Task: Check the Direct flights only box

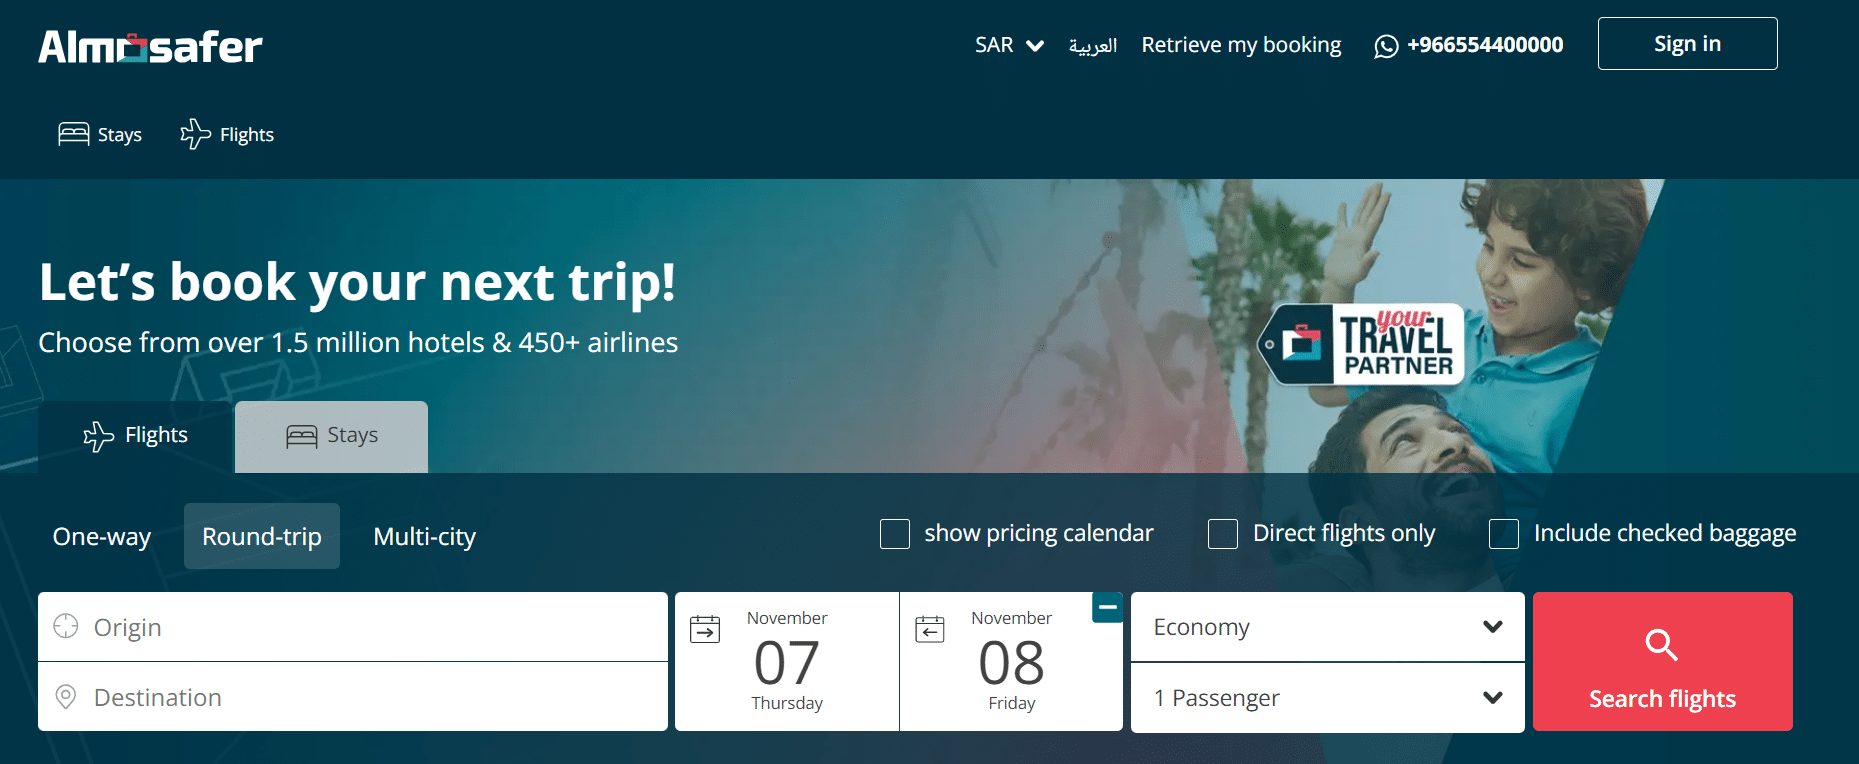Action: (1223, 534)
